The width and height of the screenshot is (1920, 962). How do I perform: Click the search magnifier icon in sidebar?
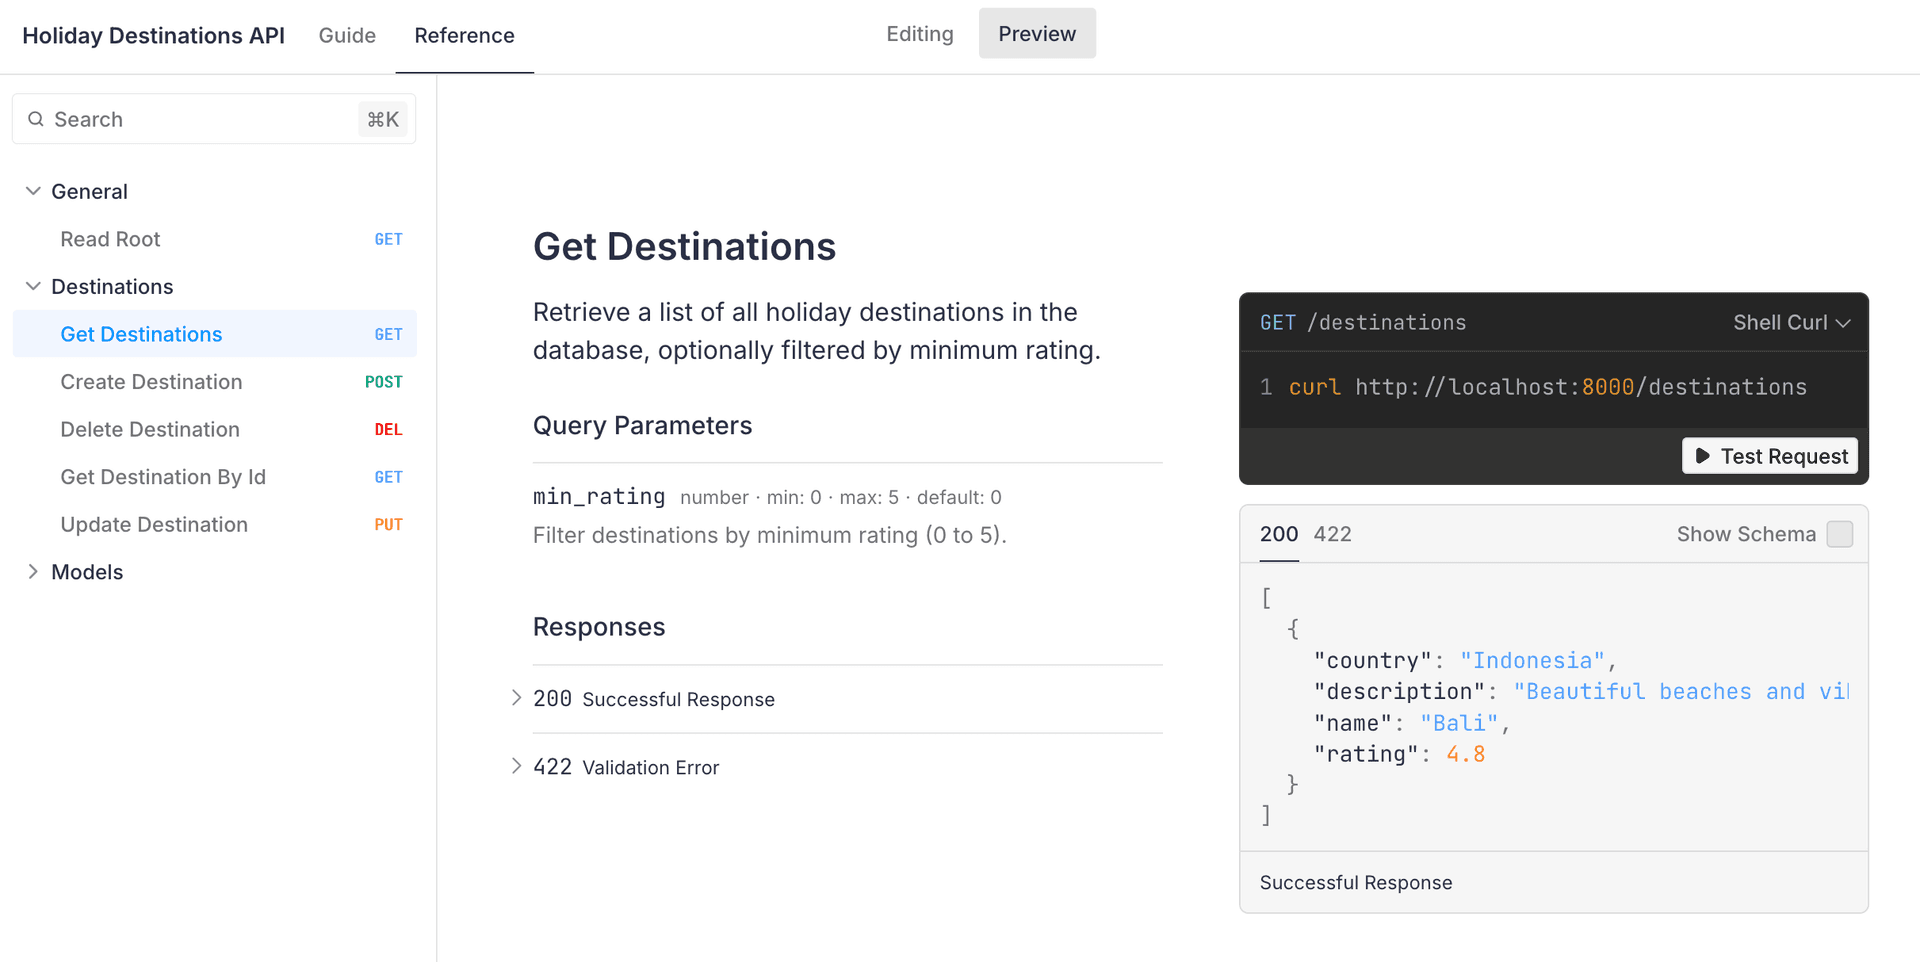[36, 118]
